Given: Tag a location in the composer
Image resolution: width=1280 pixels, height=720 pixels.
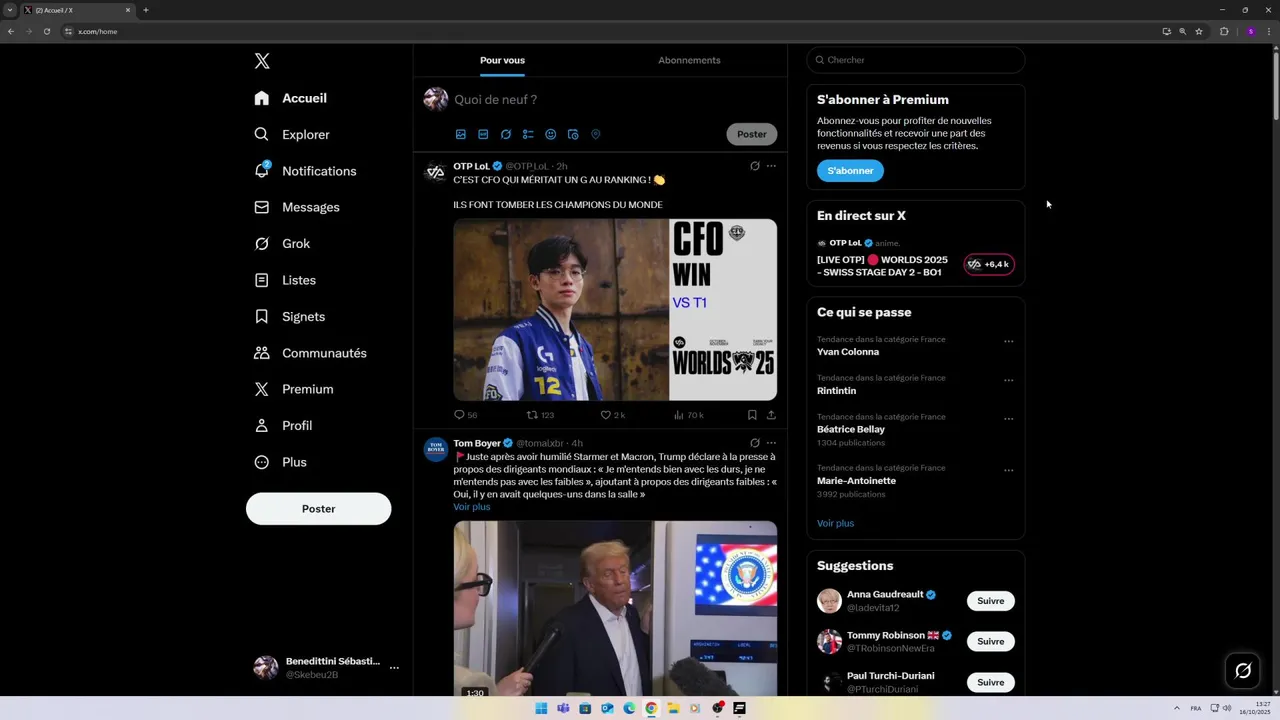Looking at the screenshot, I should pos(595,134).
